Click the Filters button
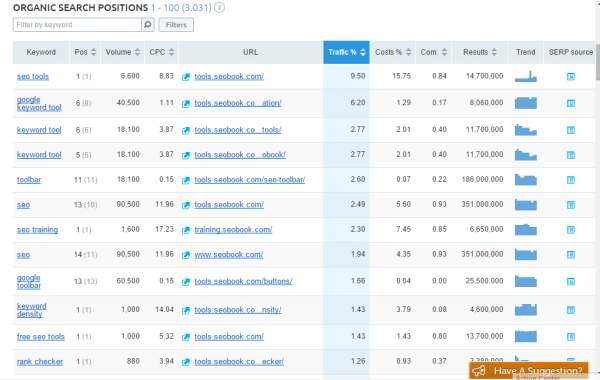The height and width of the screenshot is (380, 600). pos(176,25)
